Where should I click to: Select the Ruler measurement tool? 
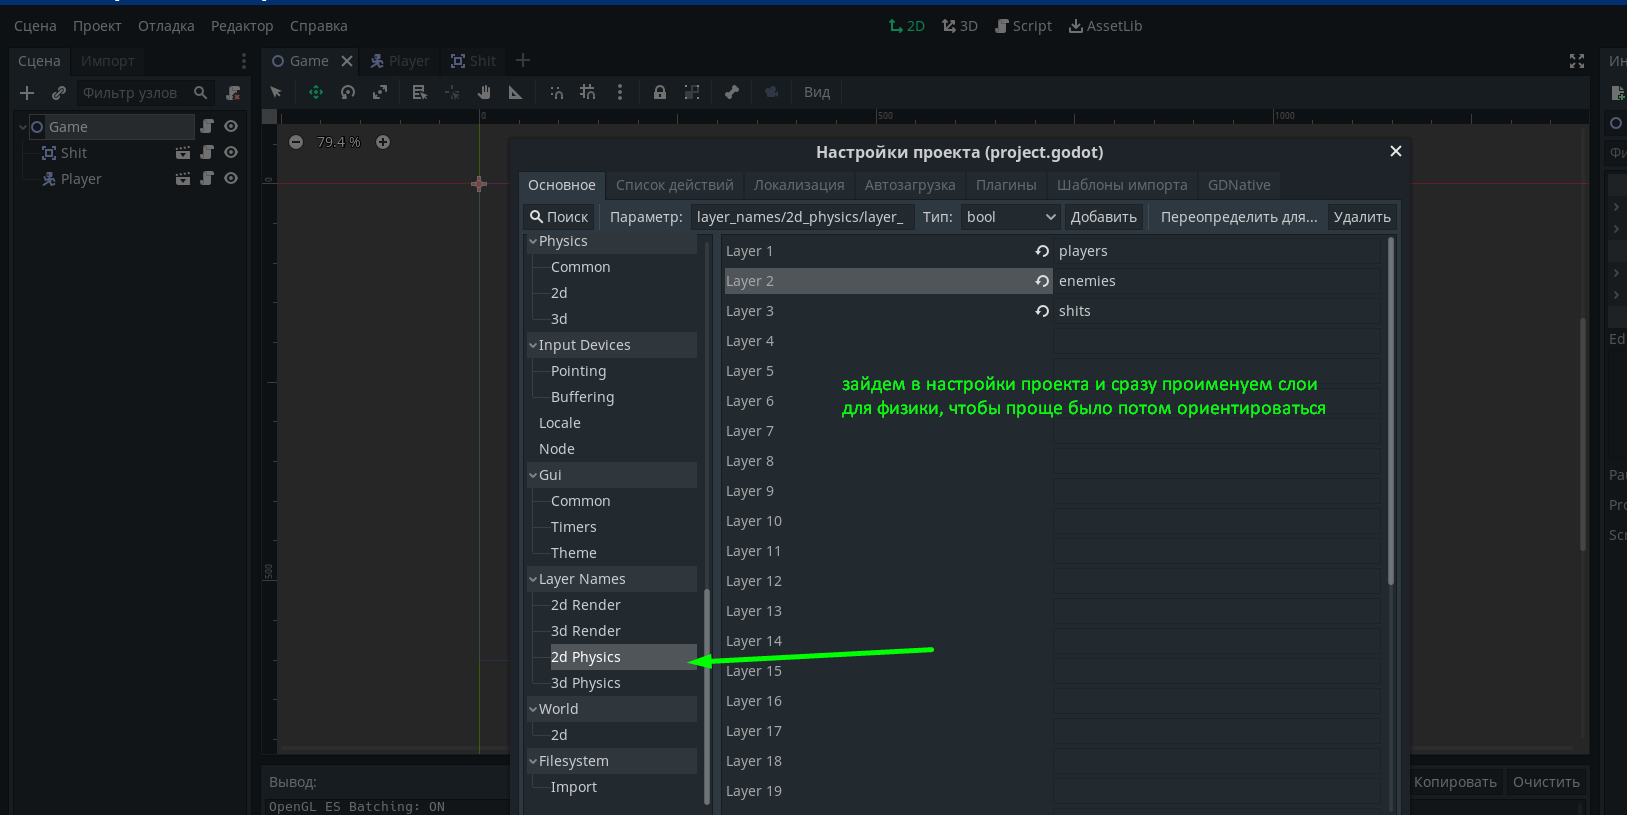pyautogui.click(x=516, y=92)
